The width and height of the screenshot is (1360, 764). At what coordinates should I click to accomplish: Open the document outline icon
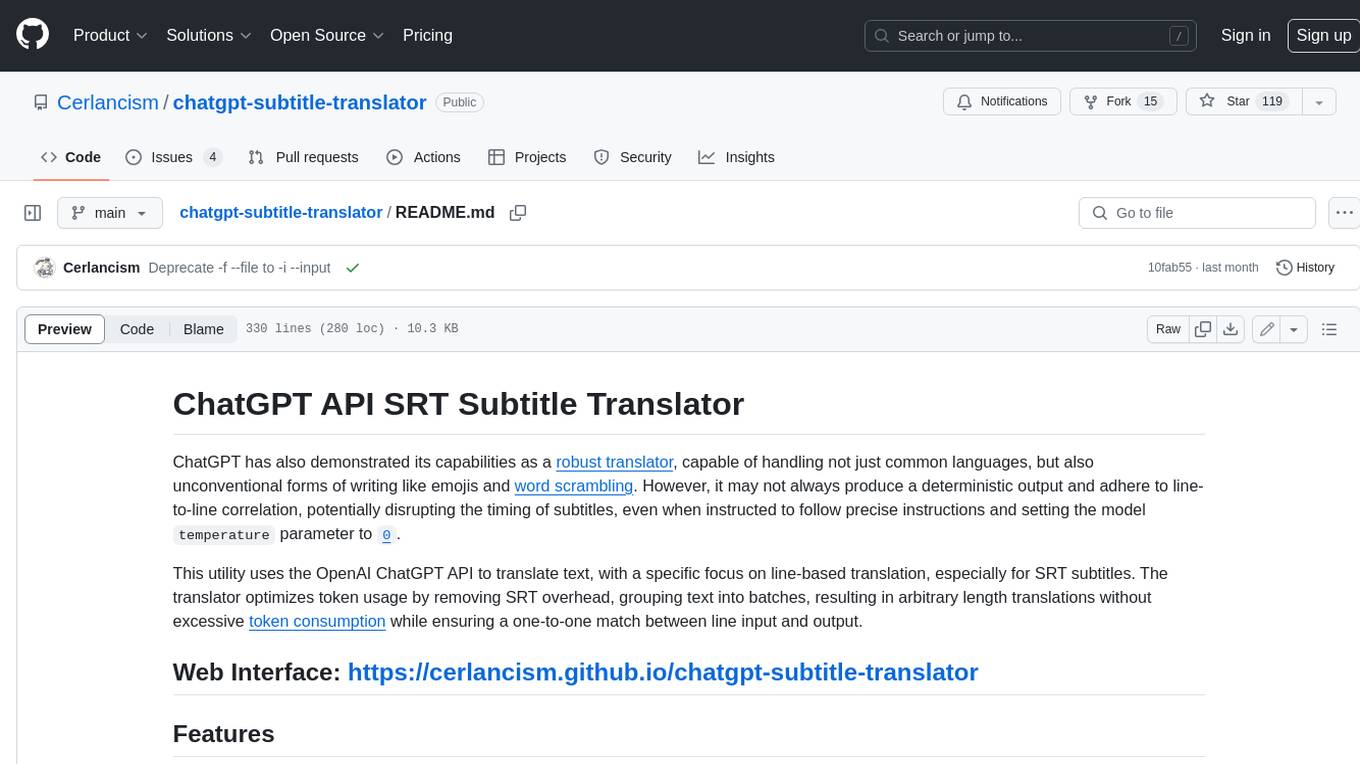1329,329
